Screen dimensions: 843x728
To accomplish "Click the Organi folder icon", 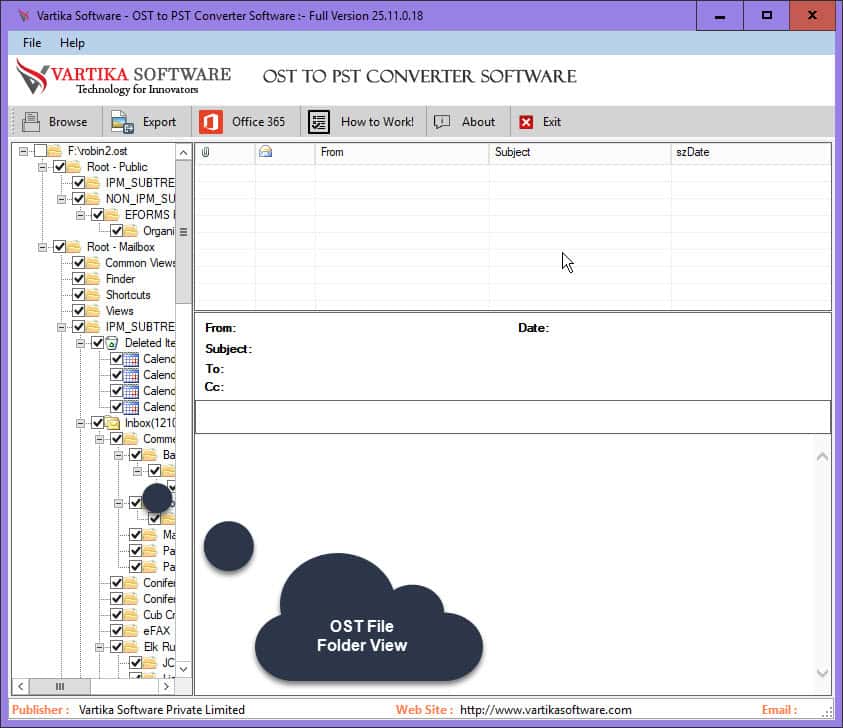I will pos(131,231).
